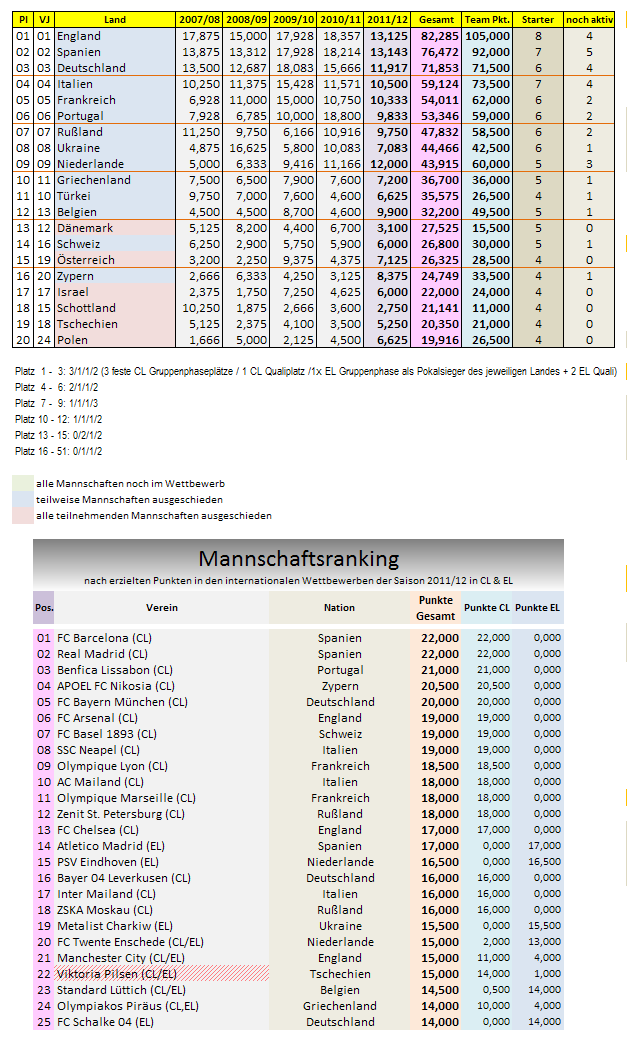This screenshot has width=627, height=1039.
Task: Click England's team points 105,000
Action: (x=488, y=36)
